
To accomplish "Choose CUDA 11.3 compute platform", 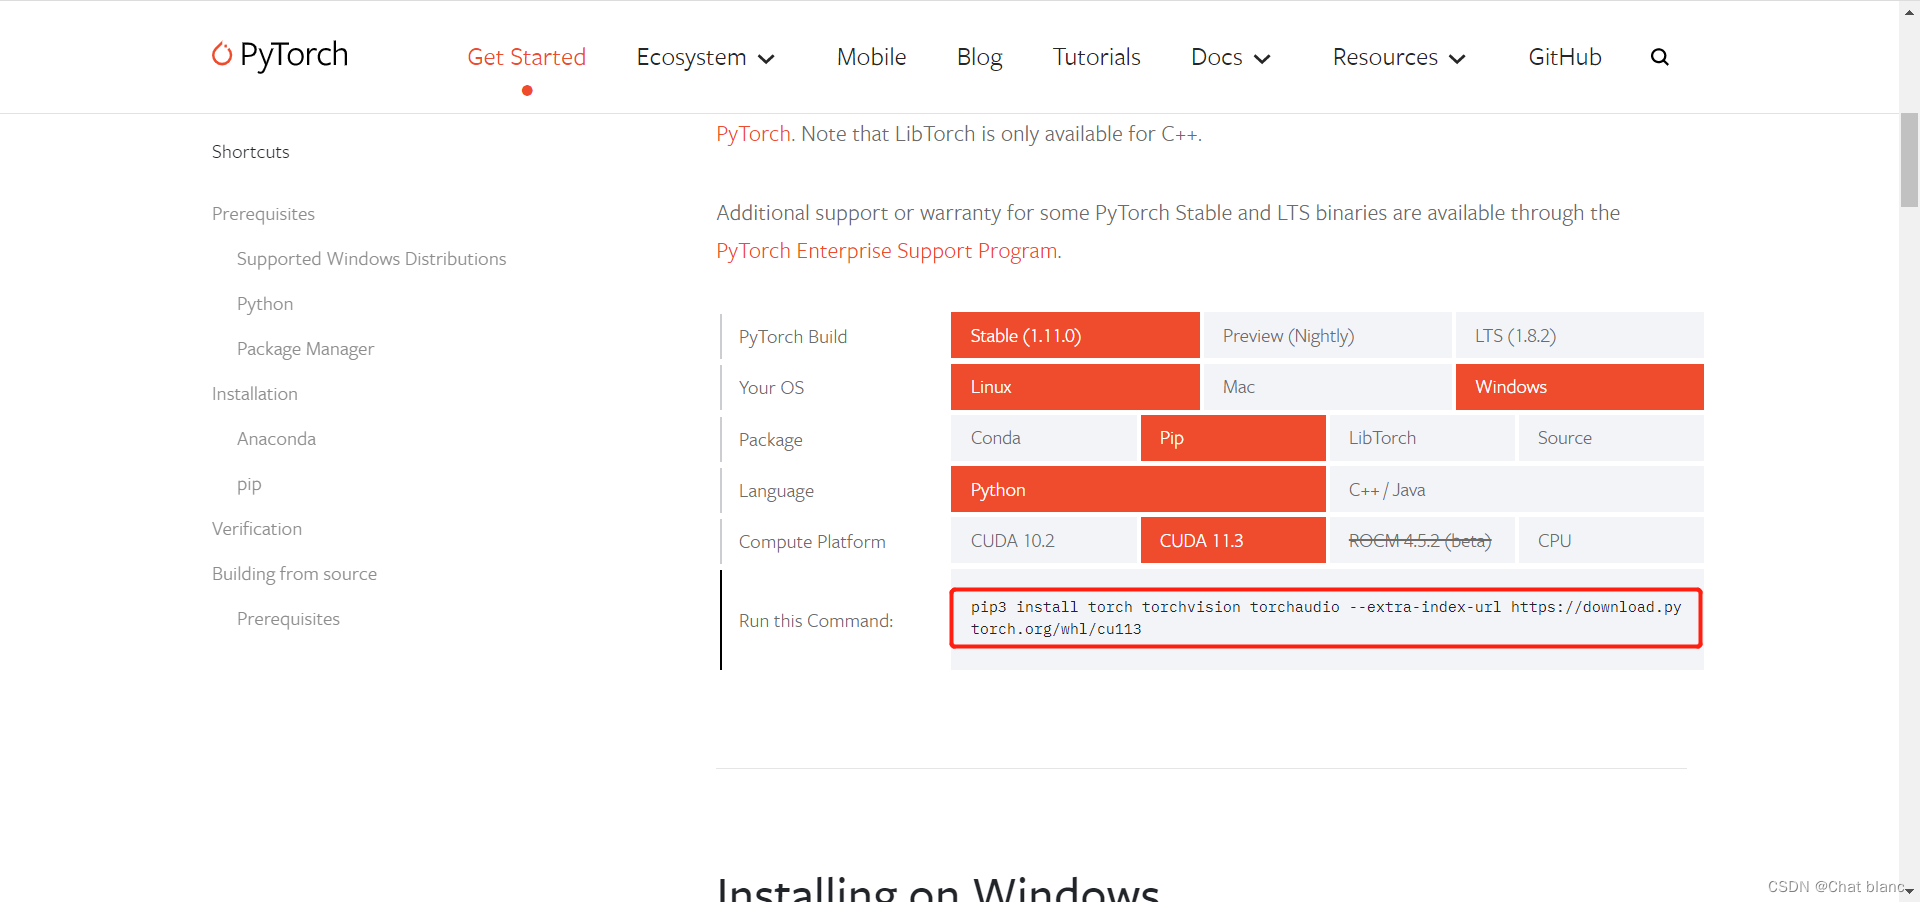I will pyautogui.click(x=1233, y=540).
